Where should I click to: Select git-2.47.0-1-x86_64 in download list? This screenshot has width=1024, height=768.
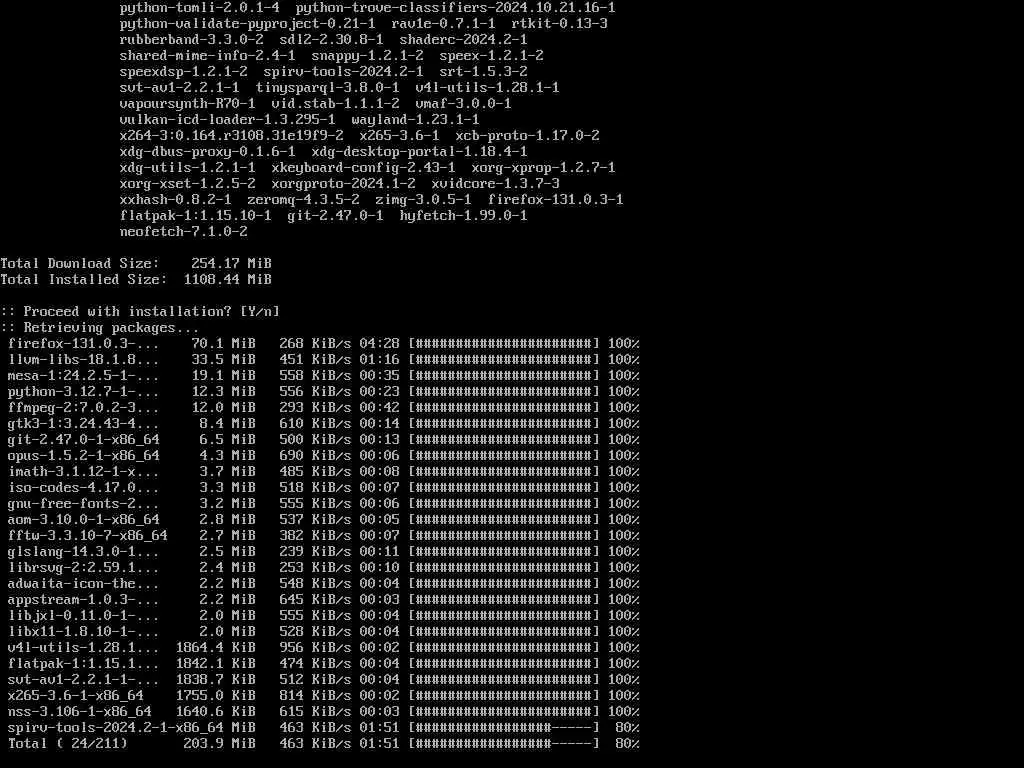click(x=84, y=440)
